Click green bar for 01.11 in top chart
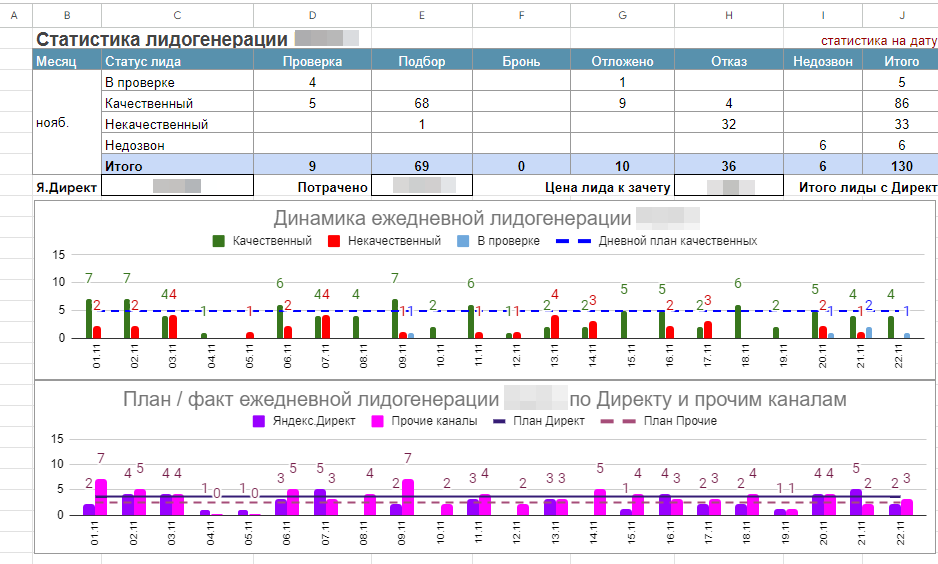 tap(89, 319)
